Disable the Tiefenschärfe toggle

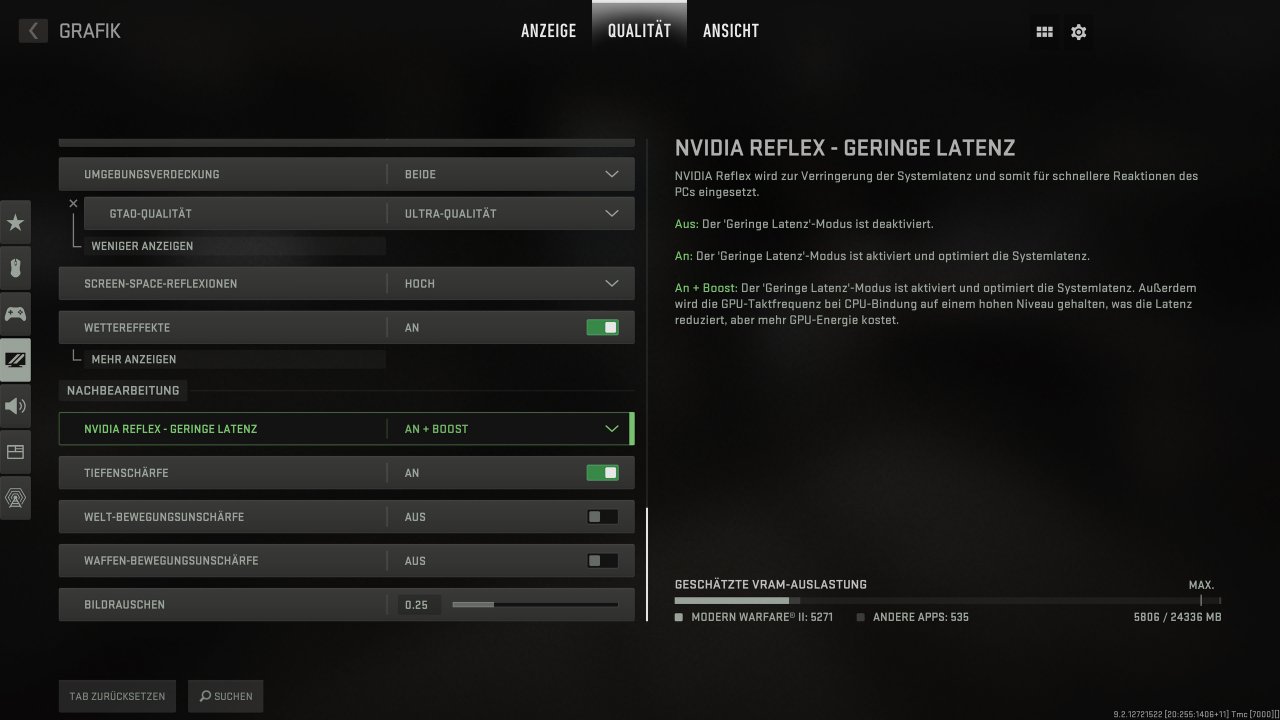602,473
